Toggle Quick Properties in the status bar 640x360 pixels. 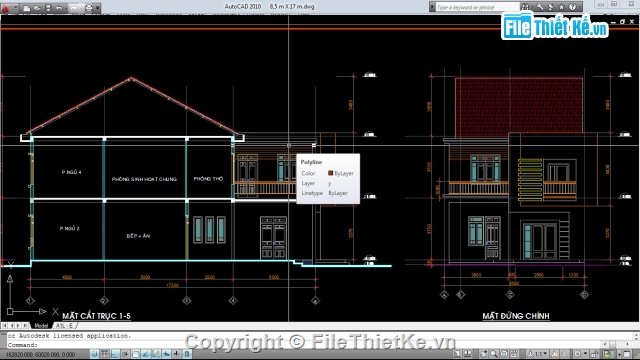[187, 354]
